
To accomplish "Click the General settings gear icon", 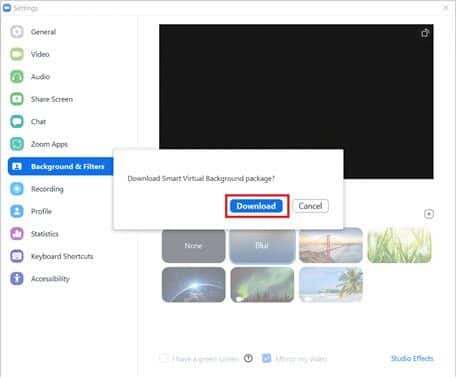I will (17, 32).
